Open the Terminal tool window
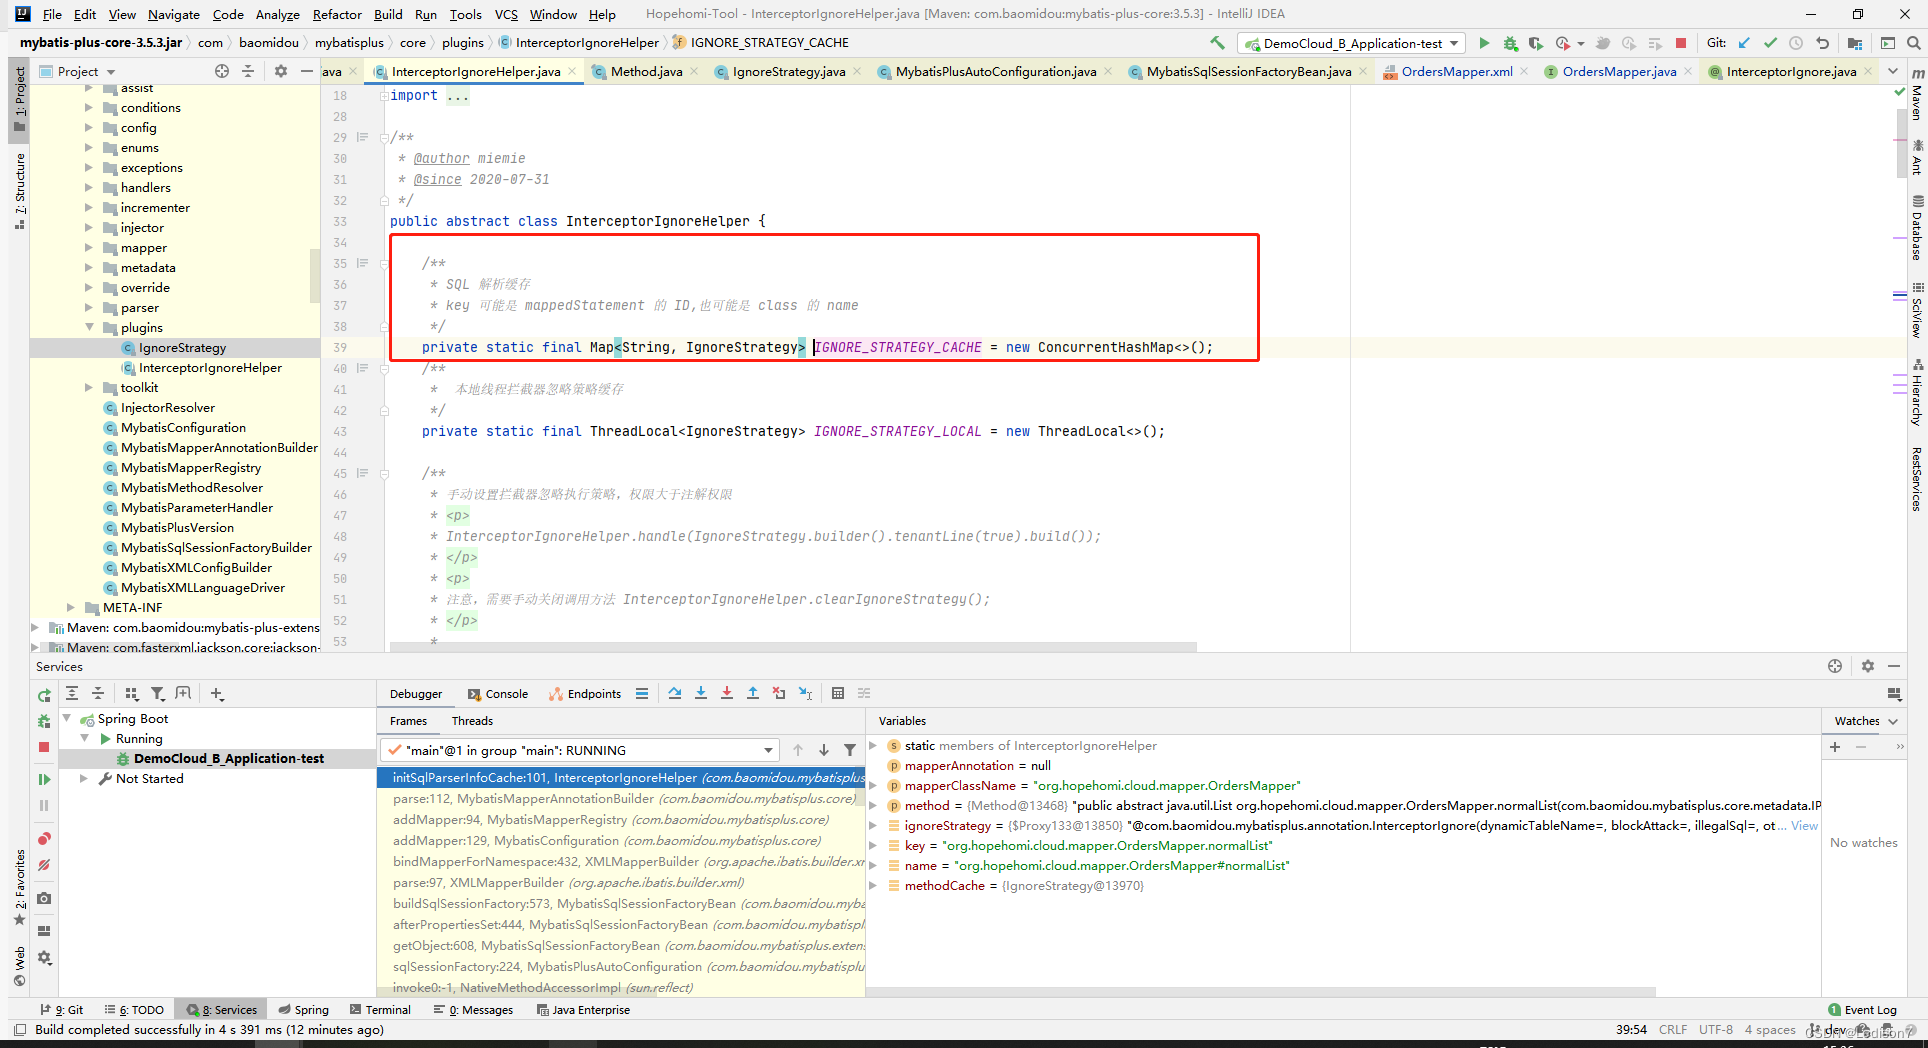This screenshot has height=1048, width=1928. pyautogui.click(x=379, y=1010)
